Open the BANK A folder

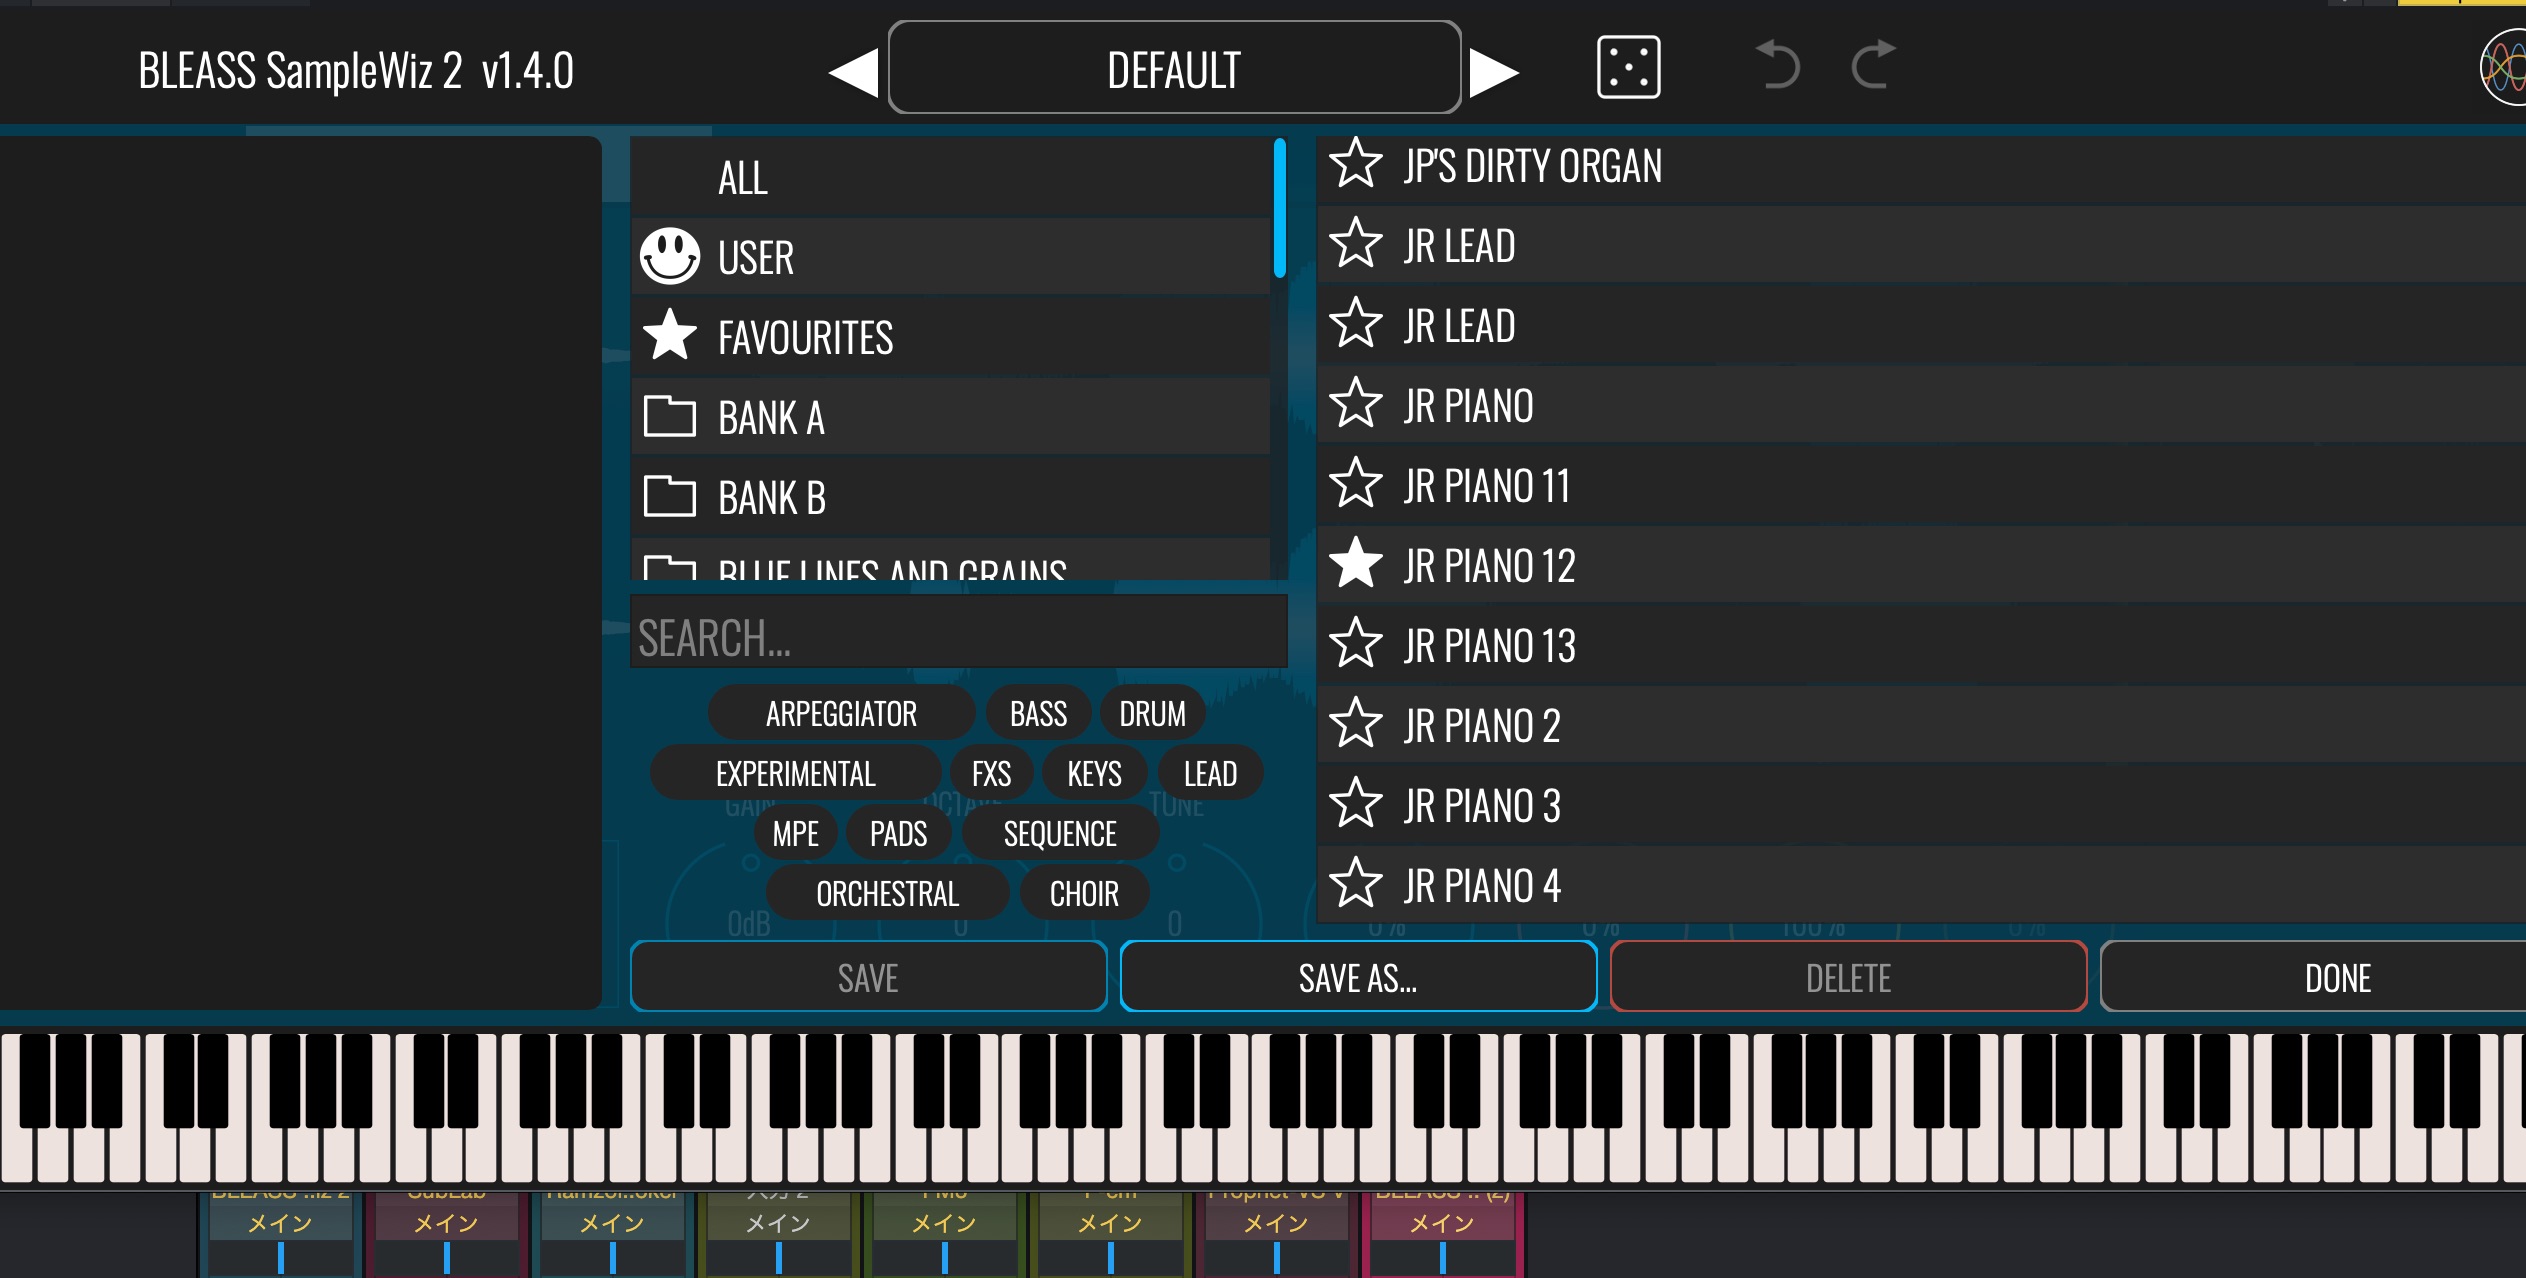770,418
